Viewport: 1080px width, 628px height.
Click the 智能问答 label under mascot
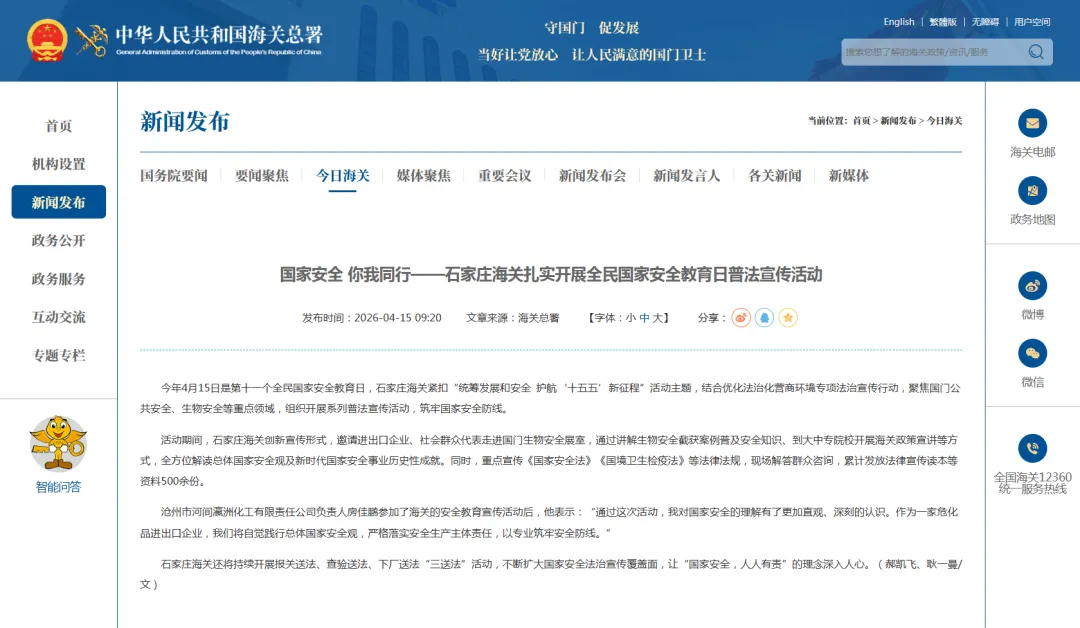coord(59,487)
